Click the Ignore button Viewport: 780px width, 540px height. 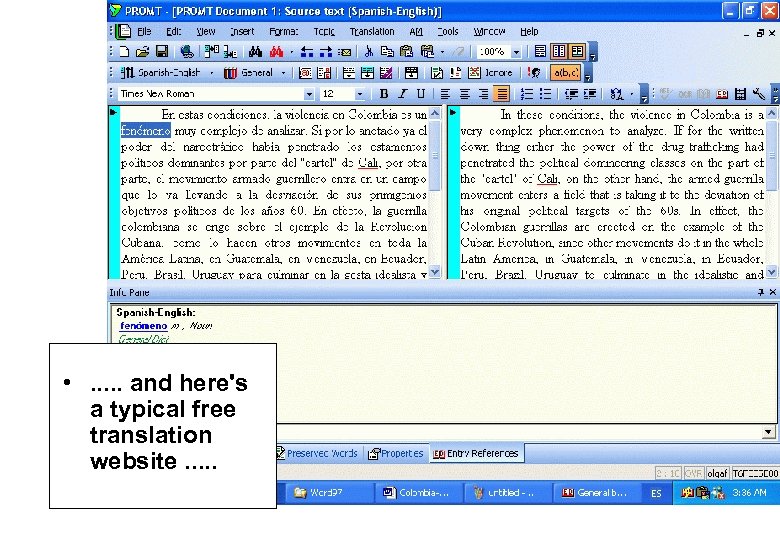click(x=491, y=73)
